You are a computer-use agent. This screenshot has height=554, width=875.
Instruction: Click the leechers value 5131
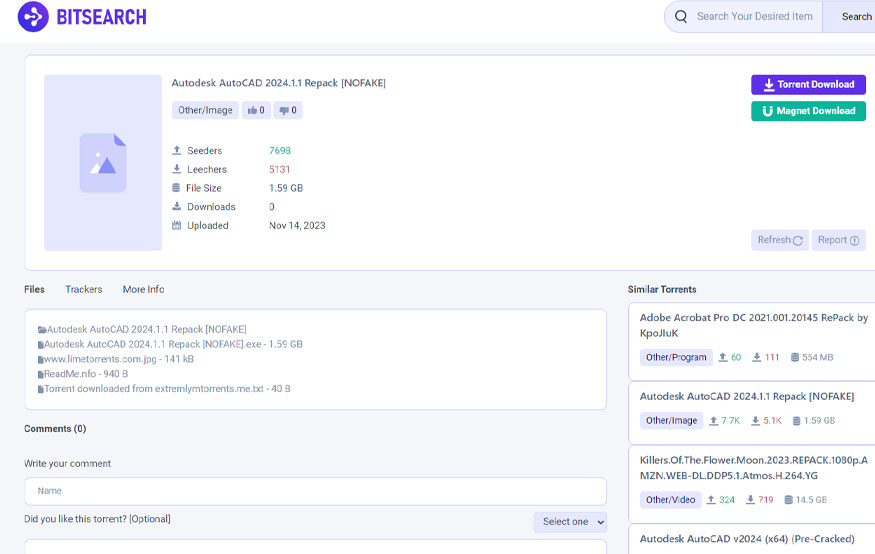(280, 170)
